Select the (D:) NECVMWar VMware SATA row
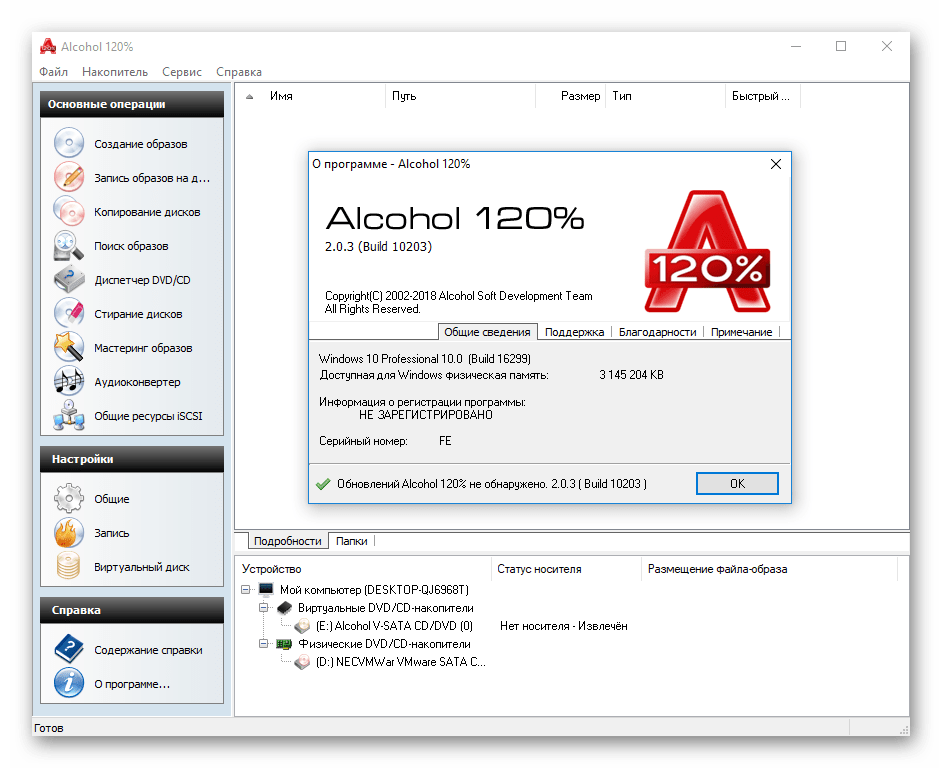The width and height of the screenshot is (942, 768). pyautogui.click(x=401, y=662)
